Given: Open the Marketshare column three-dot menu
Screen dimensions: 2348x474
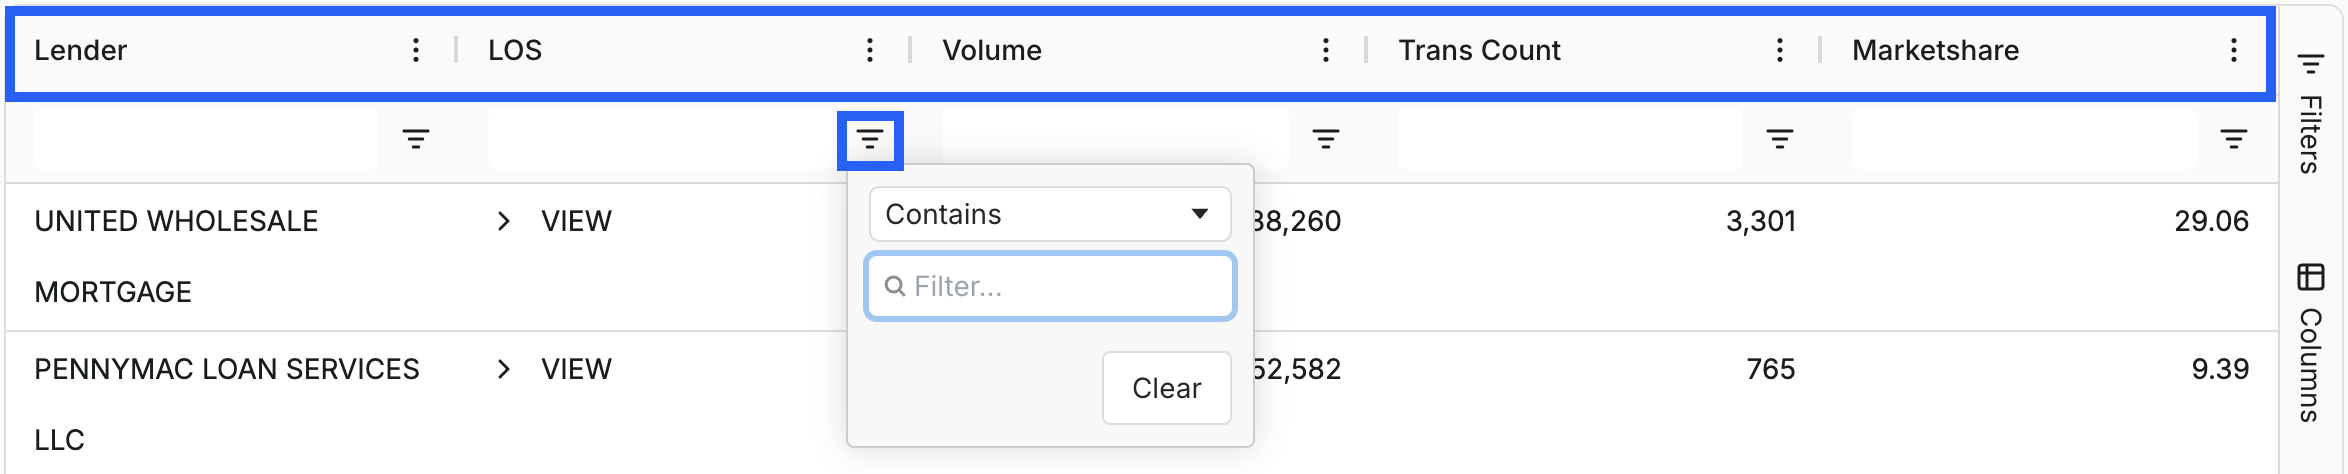Looking at the screenshot, I should (2234, 50).
